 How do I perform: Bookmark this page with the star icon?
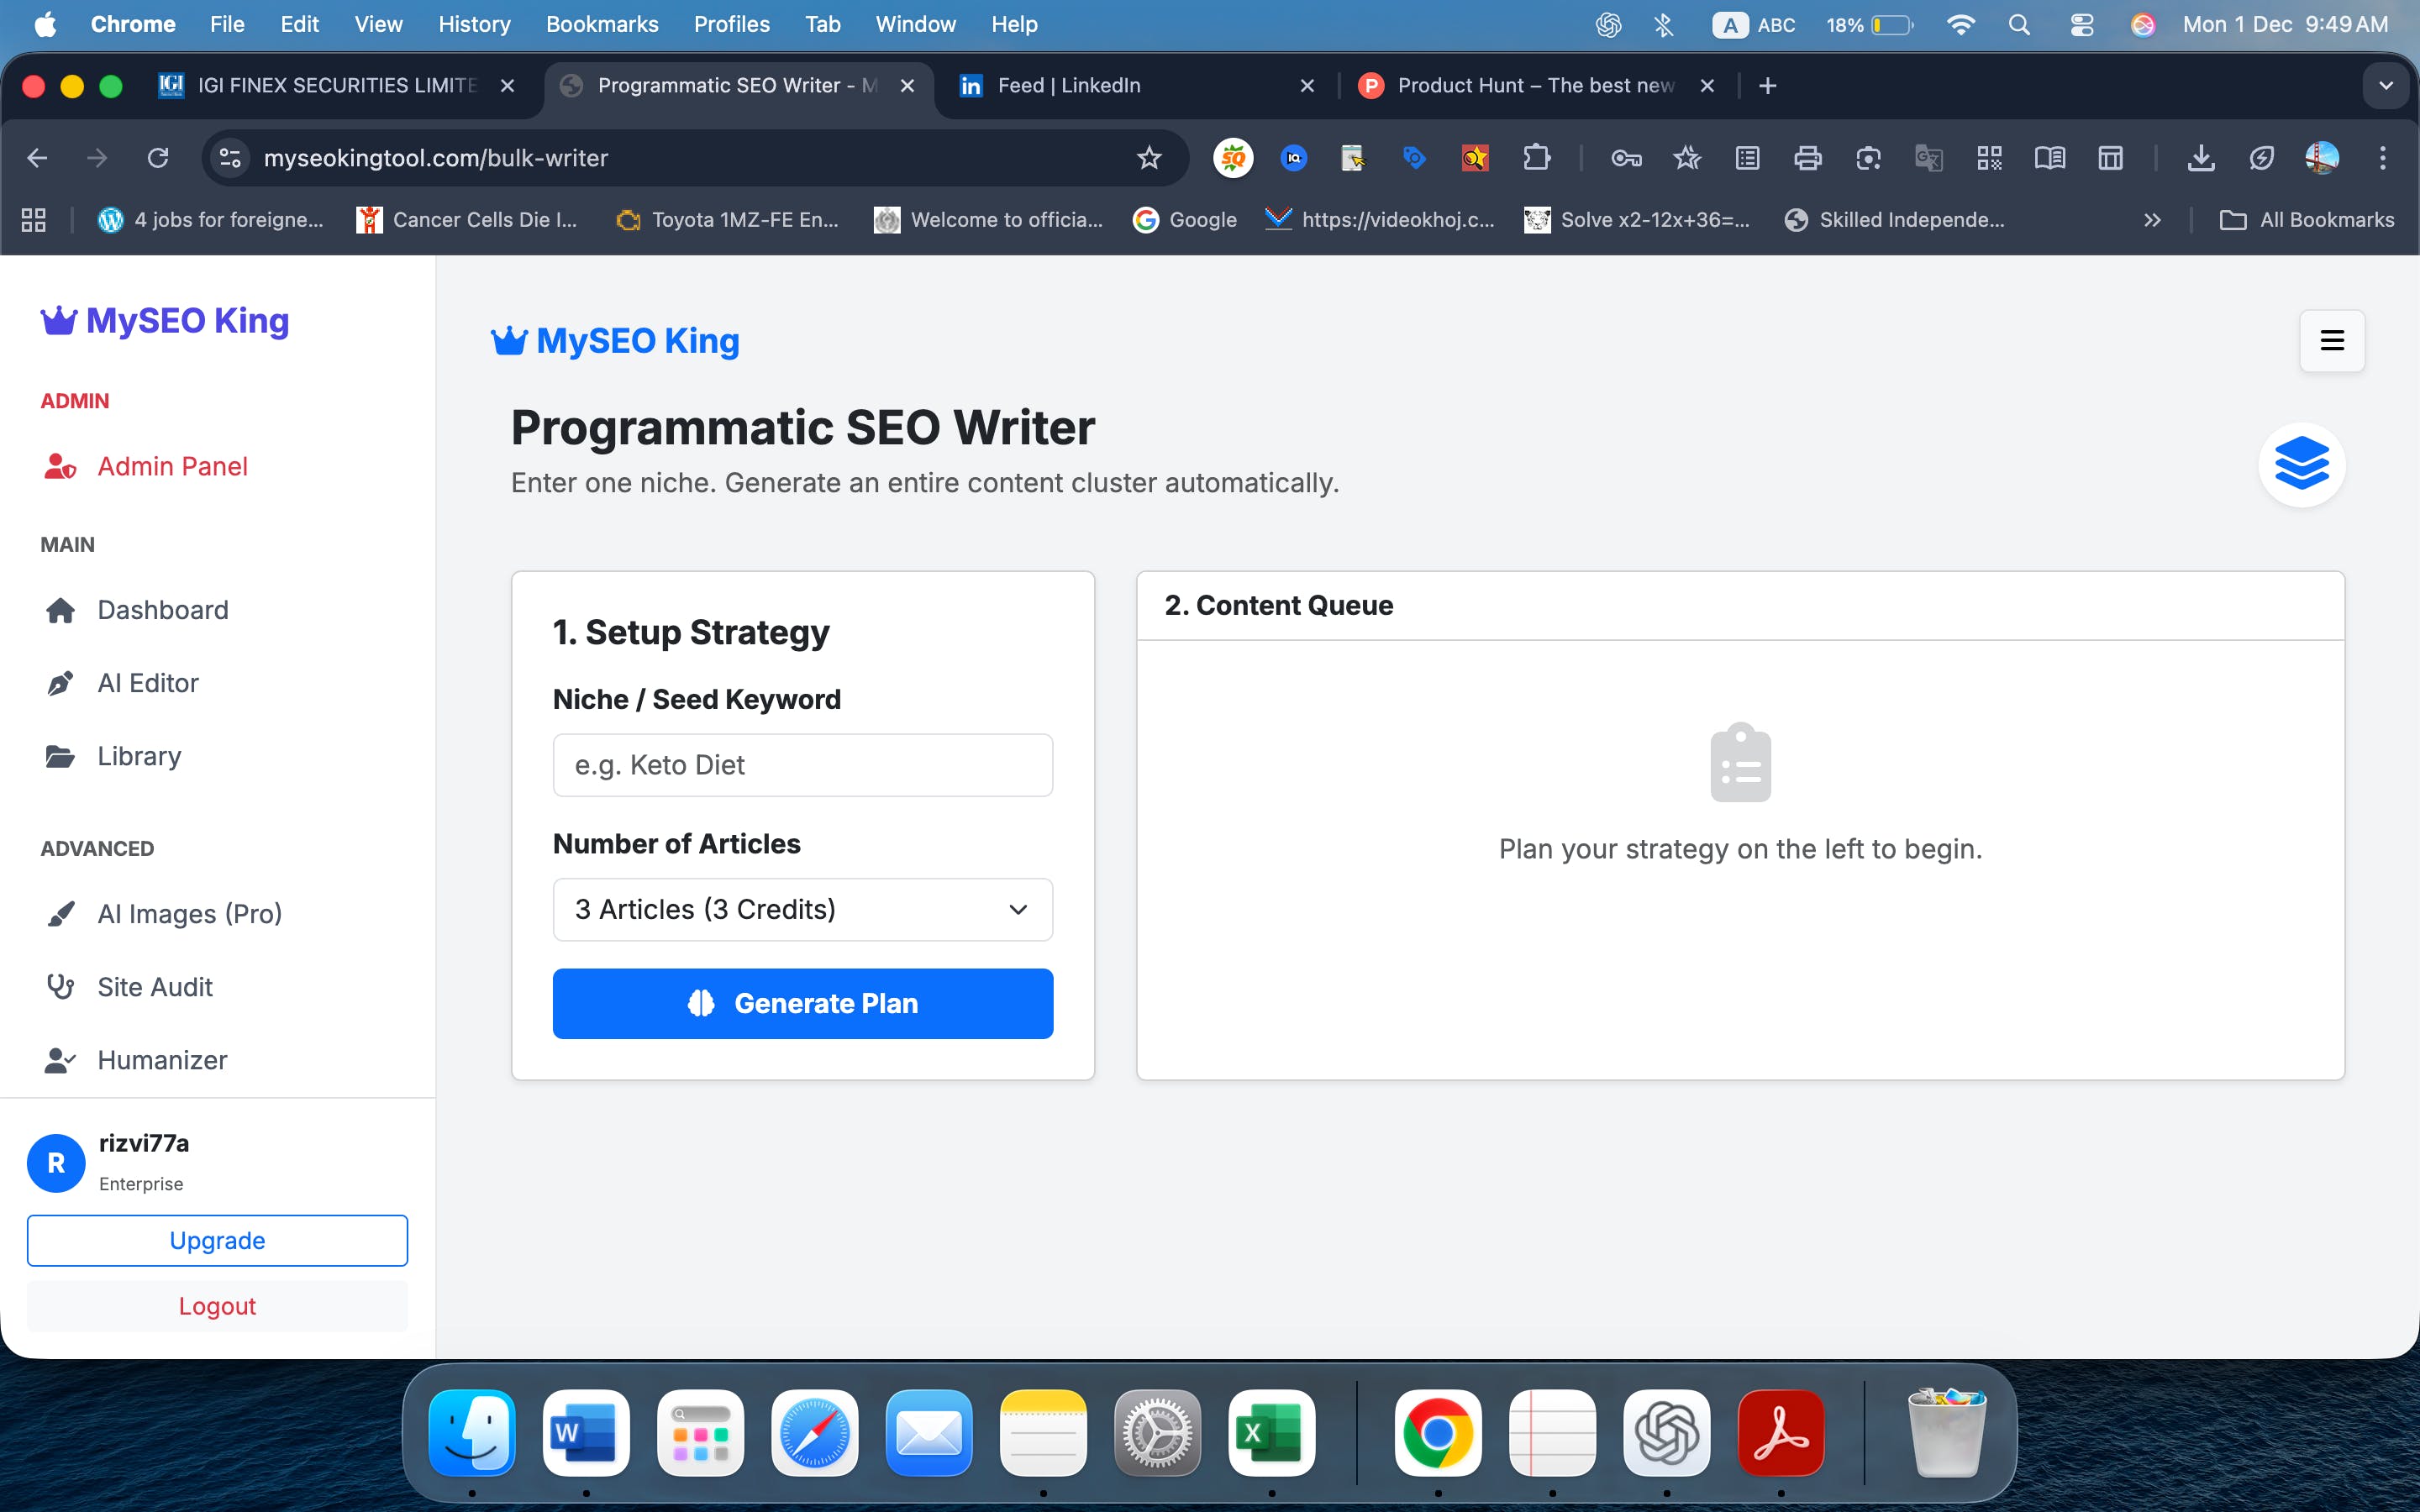(x=1149, y=158)
